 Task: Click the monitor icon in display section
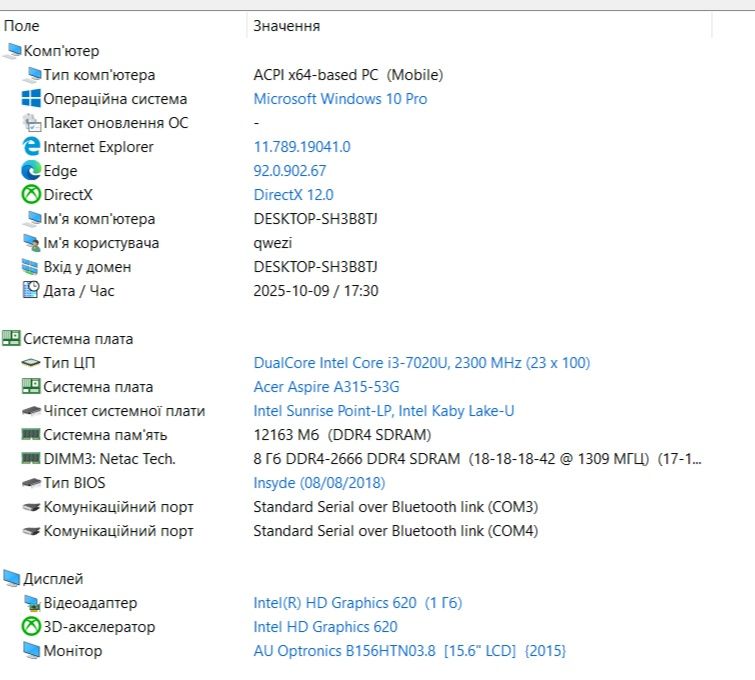click(31, 651)
